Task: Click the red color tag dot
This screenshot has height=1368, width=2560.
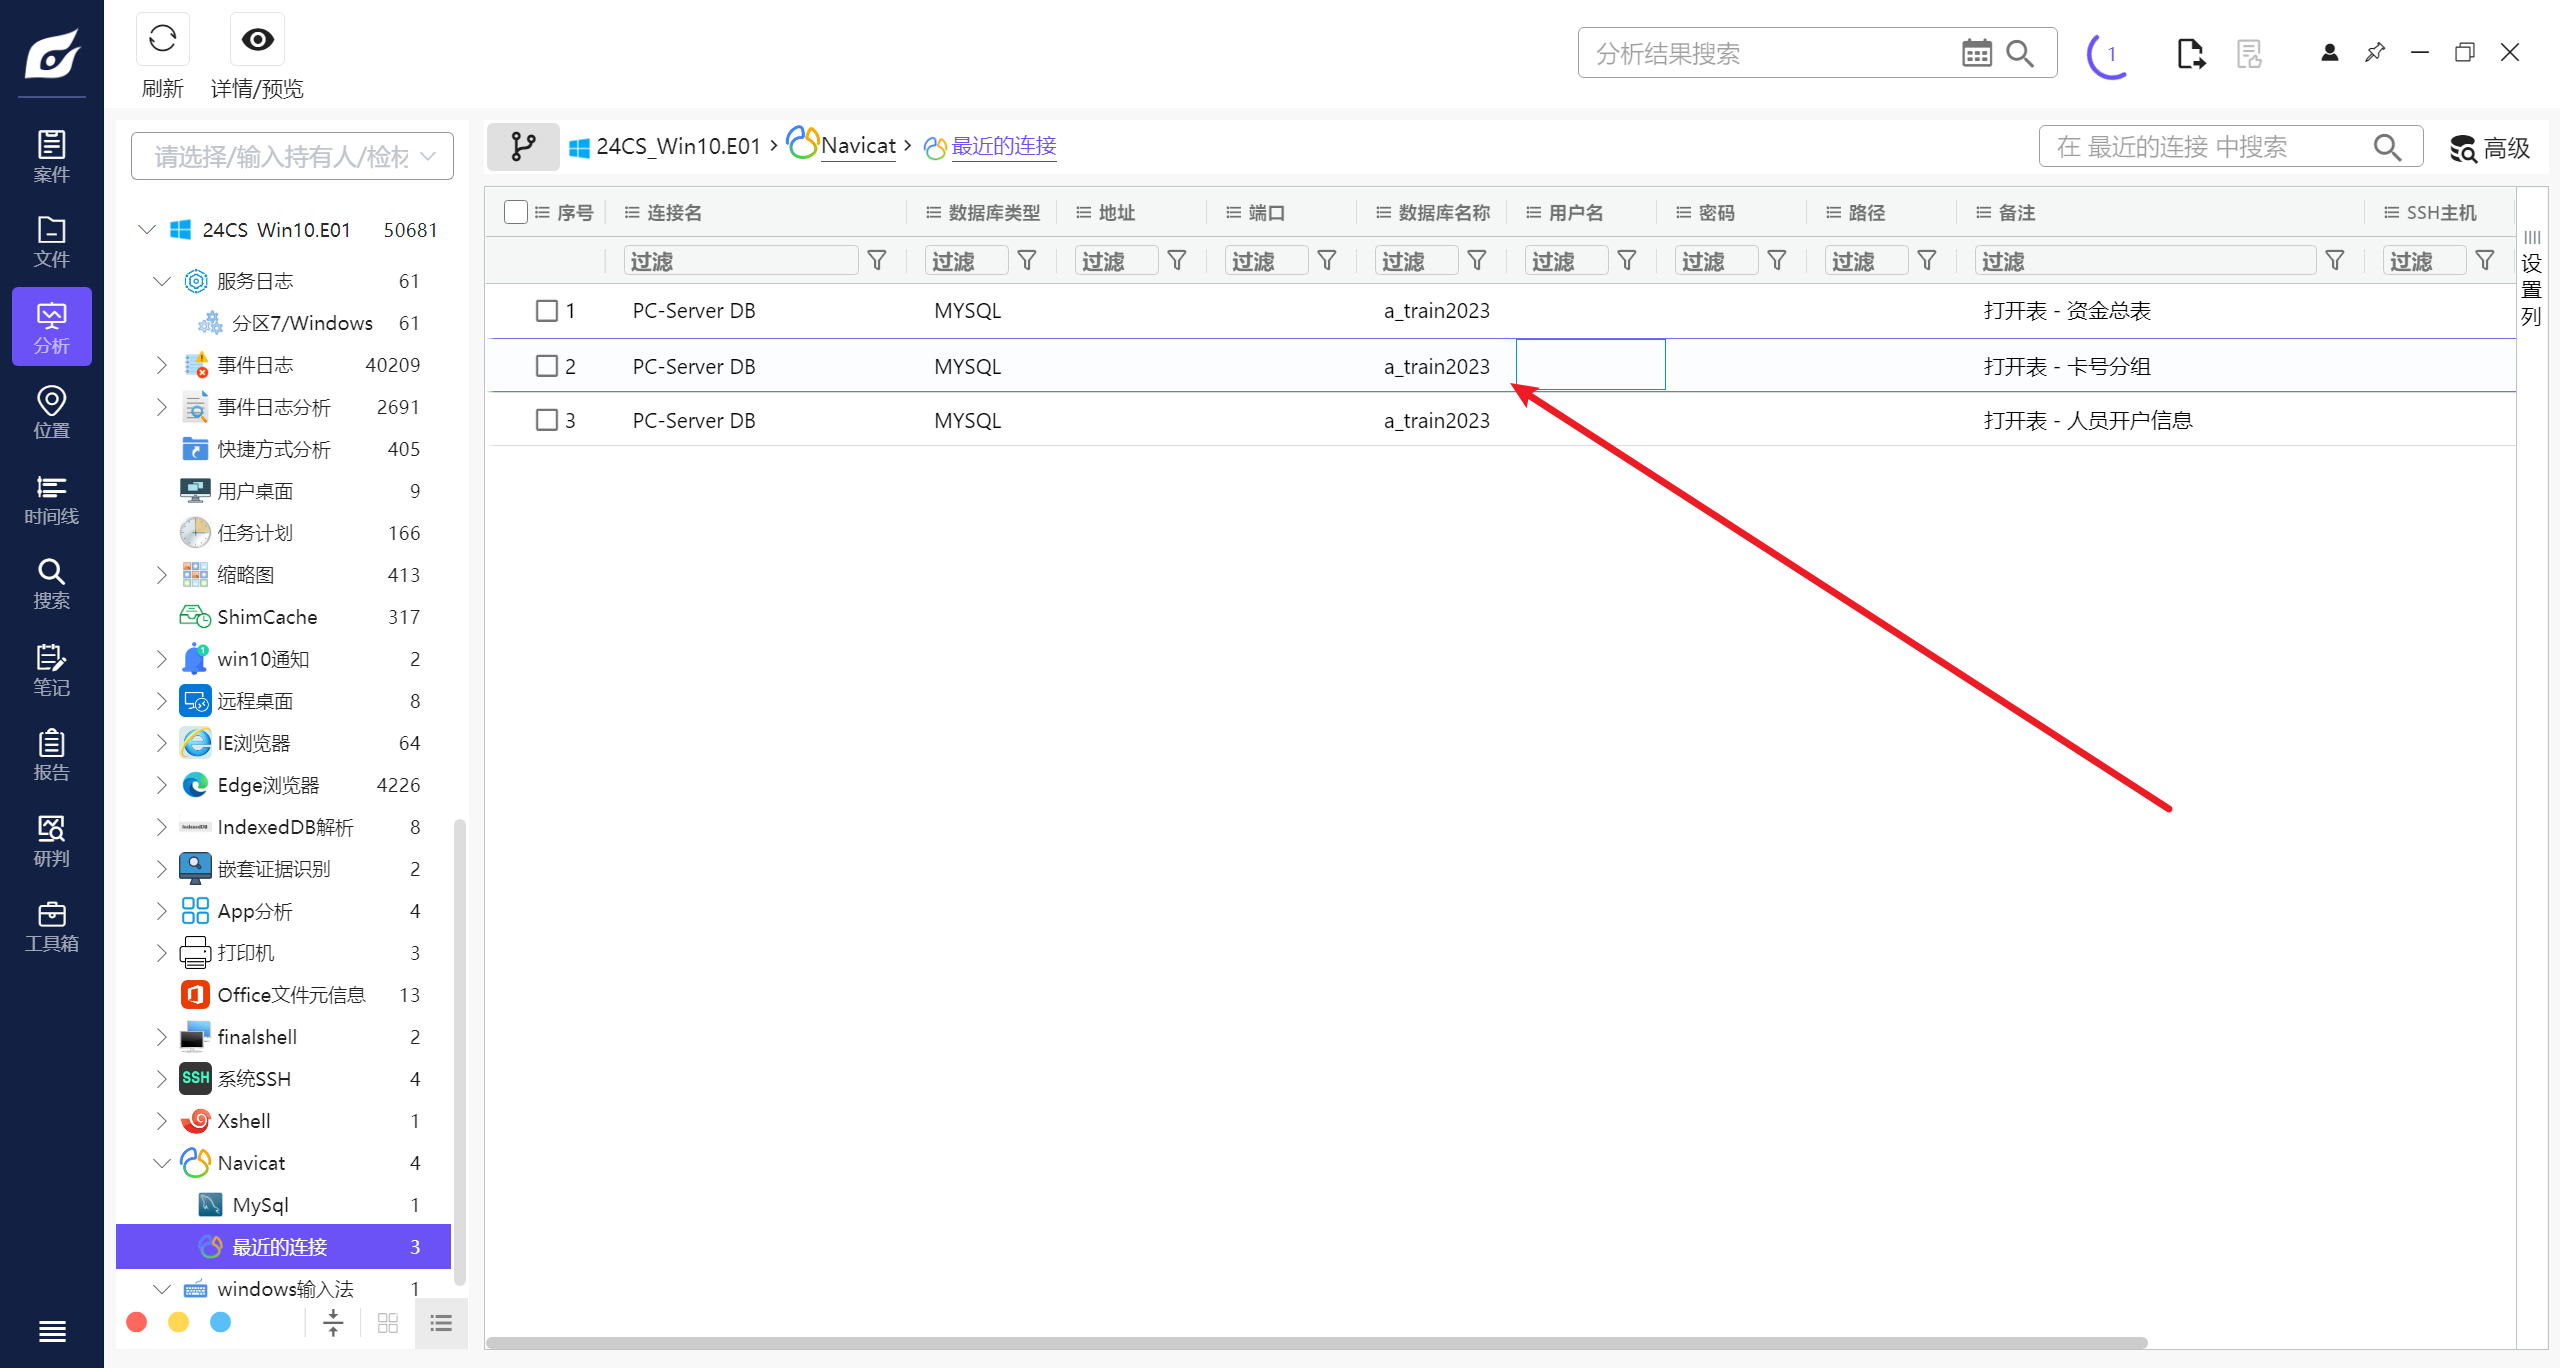Action: (x=137, y=1322)
